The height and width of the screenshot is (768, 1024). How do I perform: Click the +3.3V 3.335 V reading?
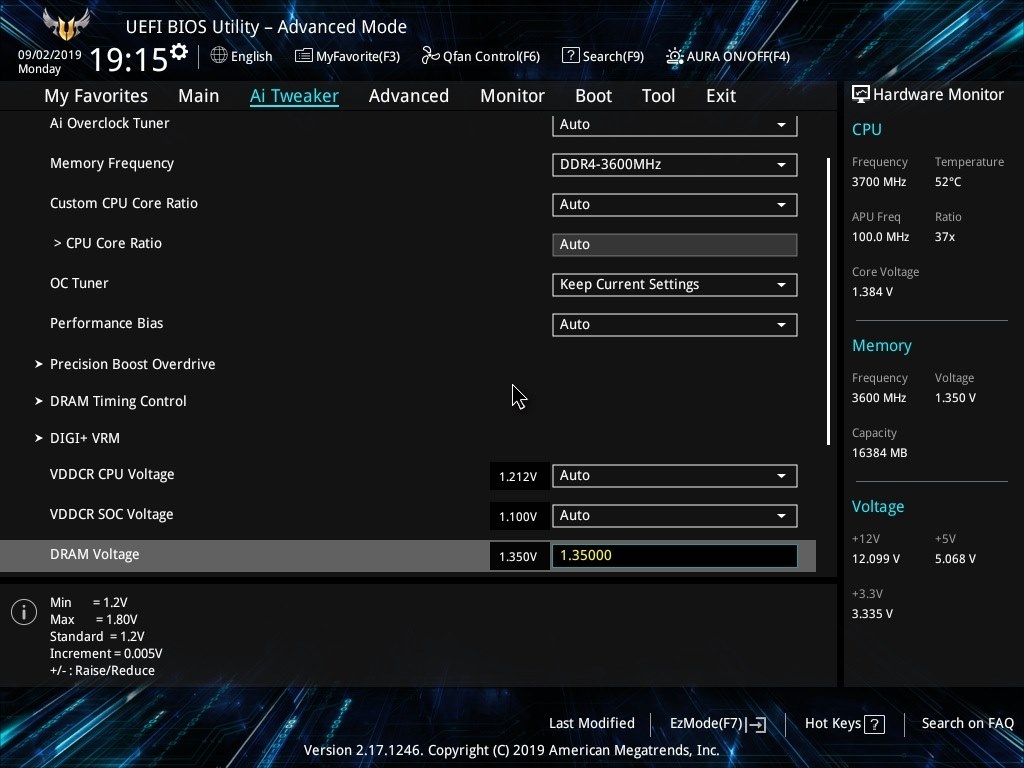872,614
